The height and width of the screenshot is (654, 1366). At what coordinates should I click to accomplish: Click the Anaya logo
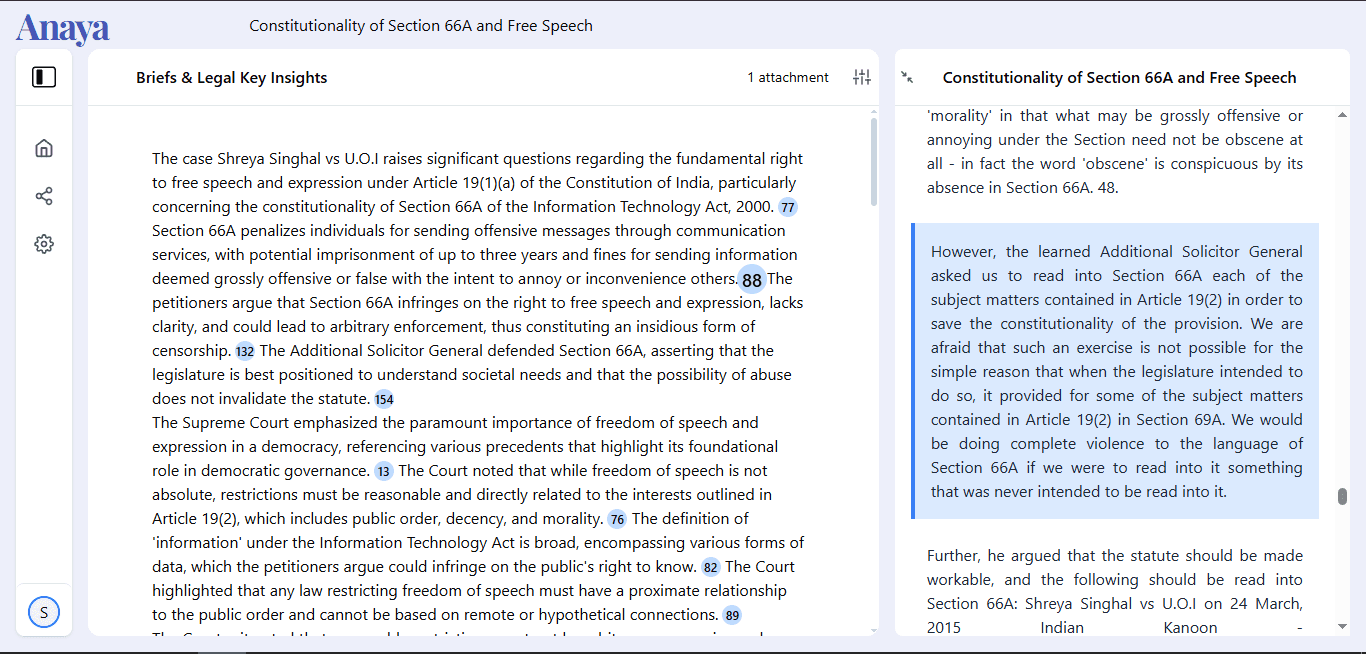point(62,28)
